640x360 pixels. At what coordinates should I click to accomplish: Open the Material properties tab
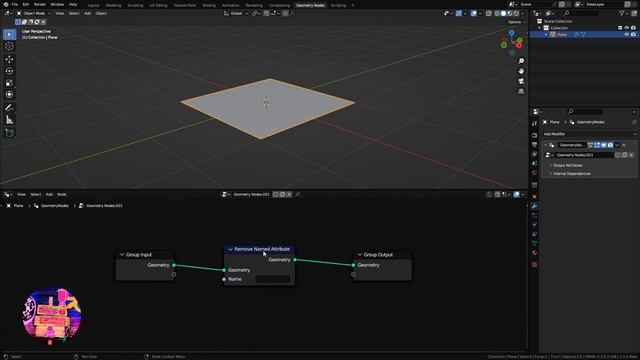coord(534,253)
